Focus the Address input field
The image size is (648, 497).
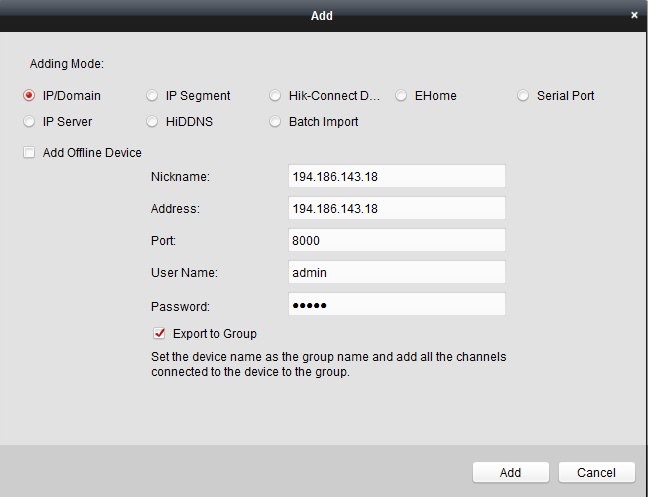(x=396, y=208)
